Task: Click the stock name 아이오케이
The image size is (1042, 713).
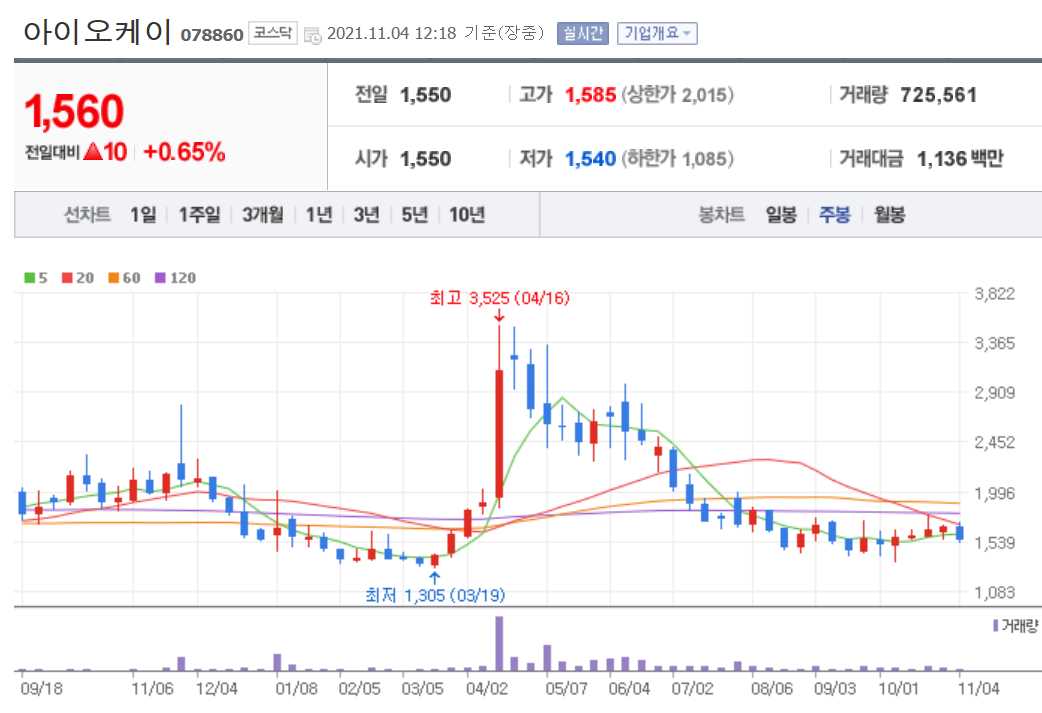Action: (95, 28)
